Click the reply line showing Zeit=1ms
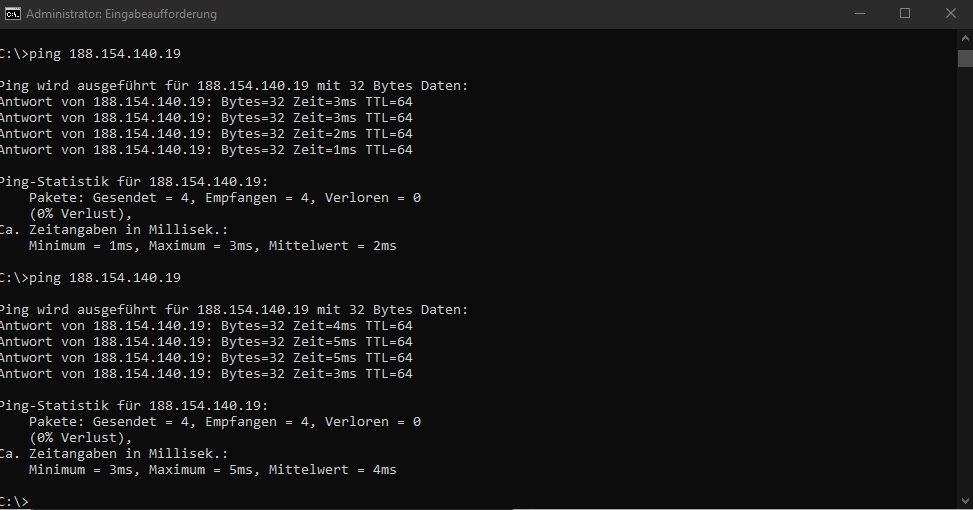Viewport: 973px width, 510px height. (206, 150)
